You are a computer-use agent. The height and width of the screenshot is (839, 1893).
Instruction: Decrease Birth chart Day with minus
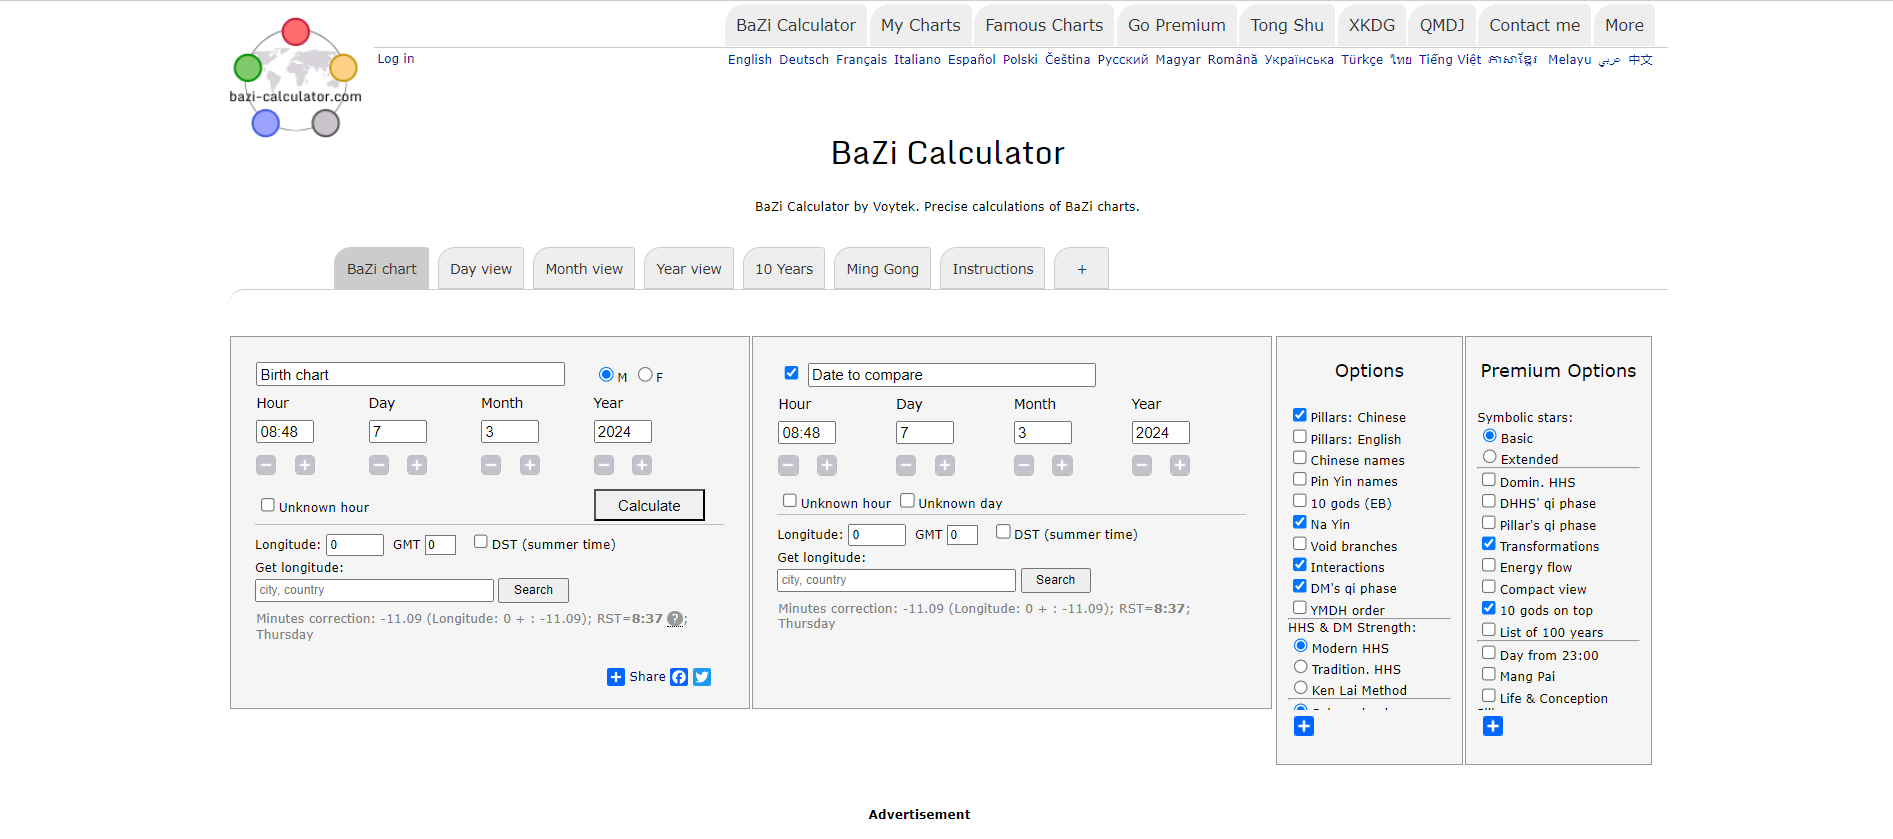[379, 465]
